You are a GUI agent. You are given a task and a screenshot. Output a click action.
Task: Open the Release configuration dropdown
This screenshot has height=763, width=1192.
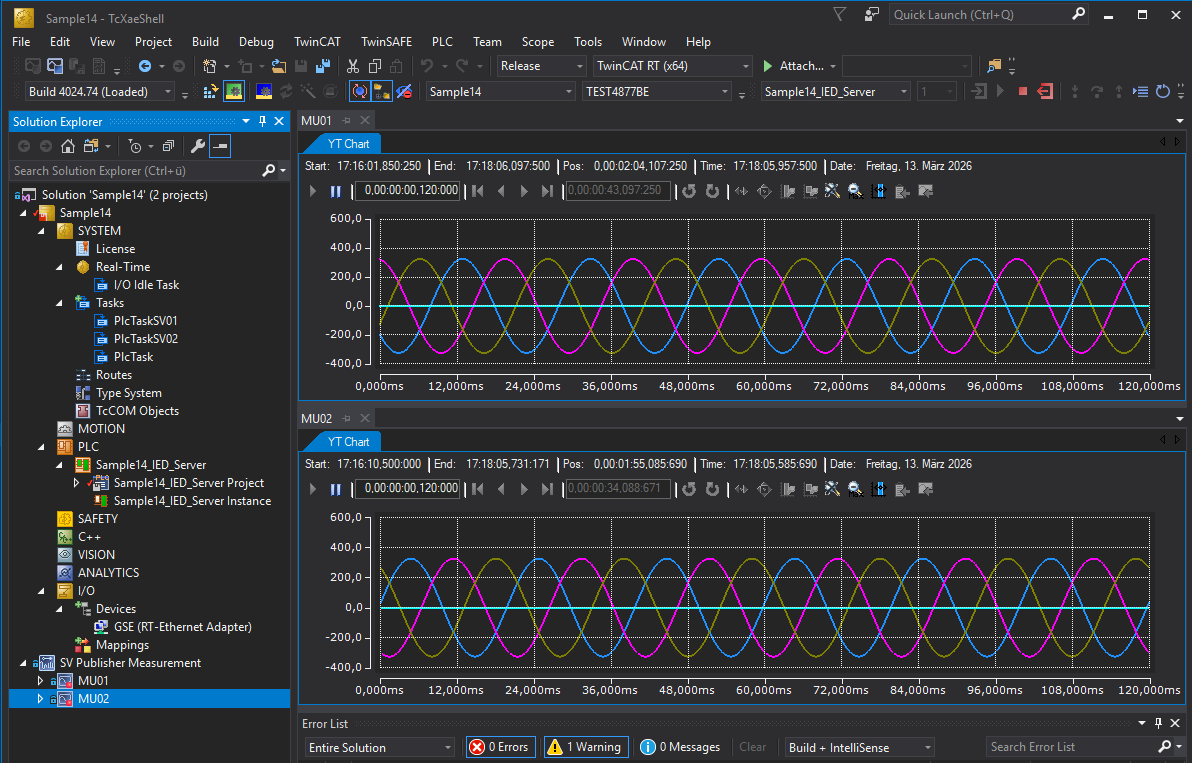tap(541, 66)
